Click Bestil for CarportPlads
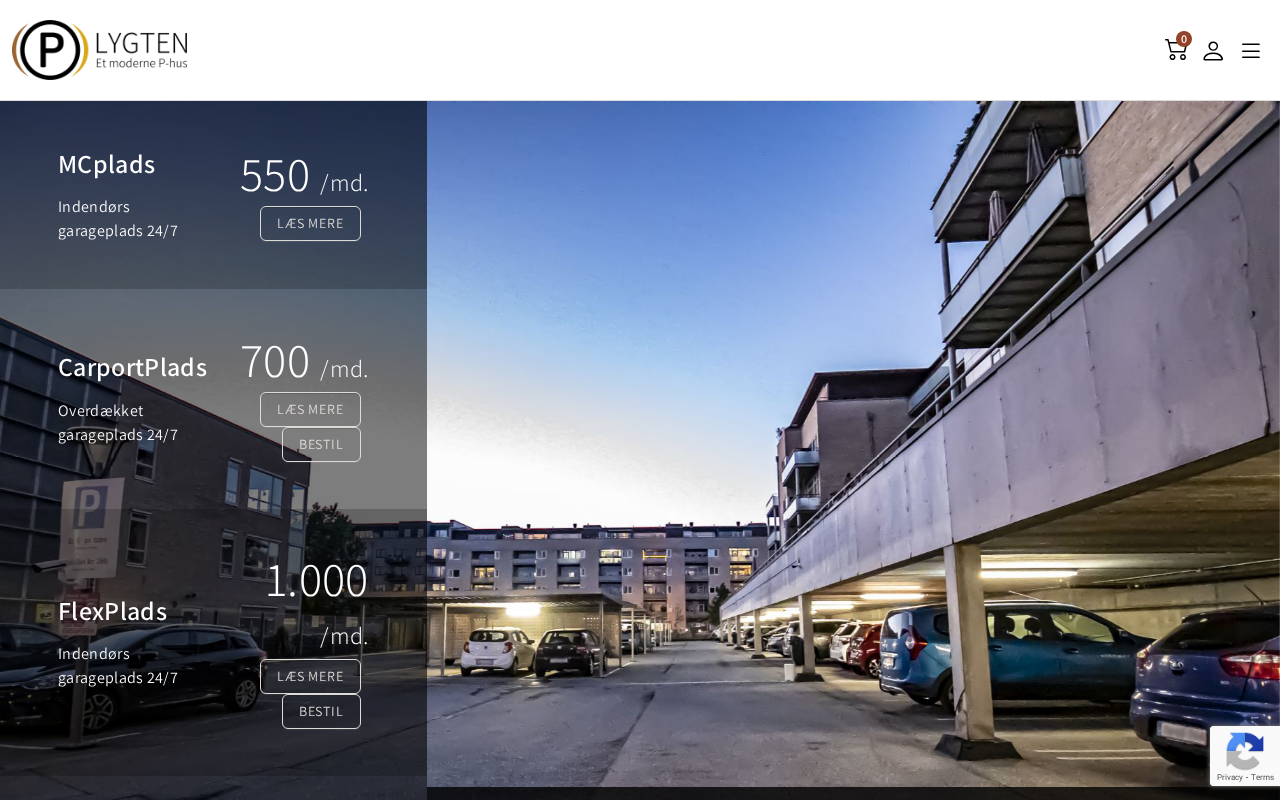This screenshot has width=1280, height=800. (x=321, y=445)
